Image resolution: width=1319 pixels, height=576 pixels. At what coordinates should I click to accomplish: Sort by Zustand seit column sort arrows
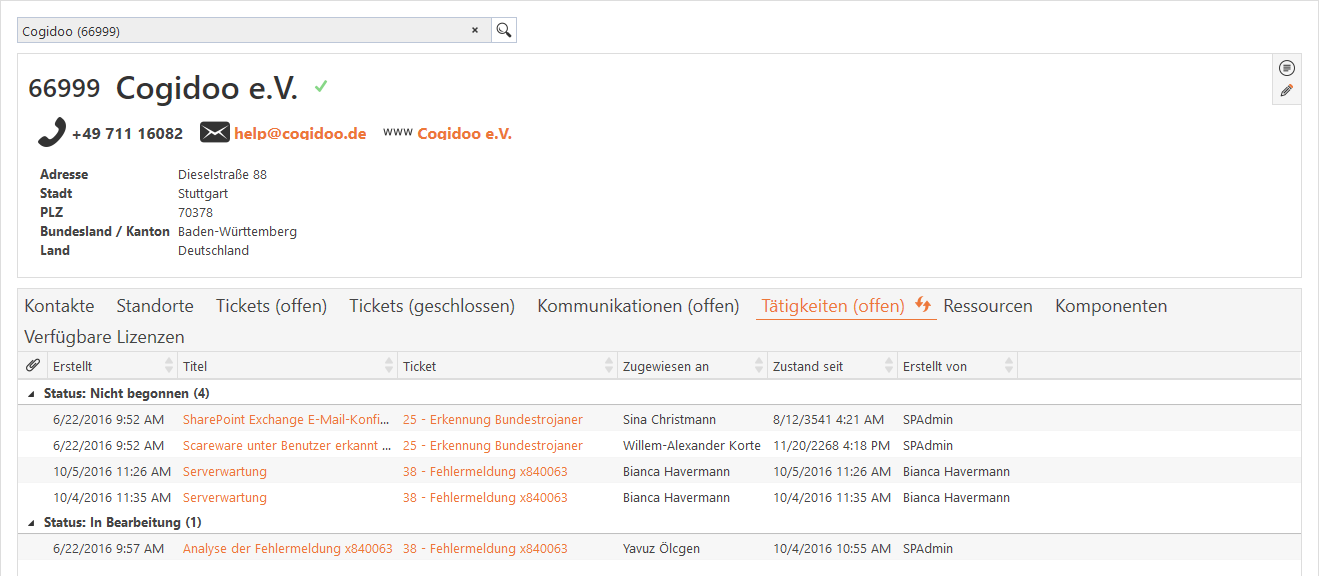coord(889,366)
